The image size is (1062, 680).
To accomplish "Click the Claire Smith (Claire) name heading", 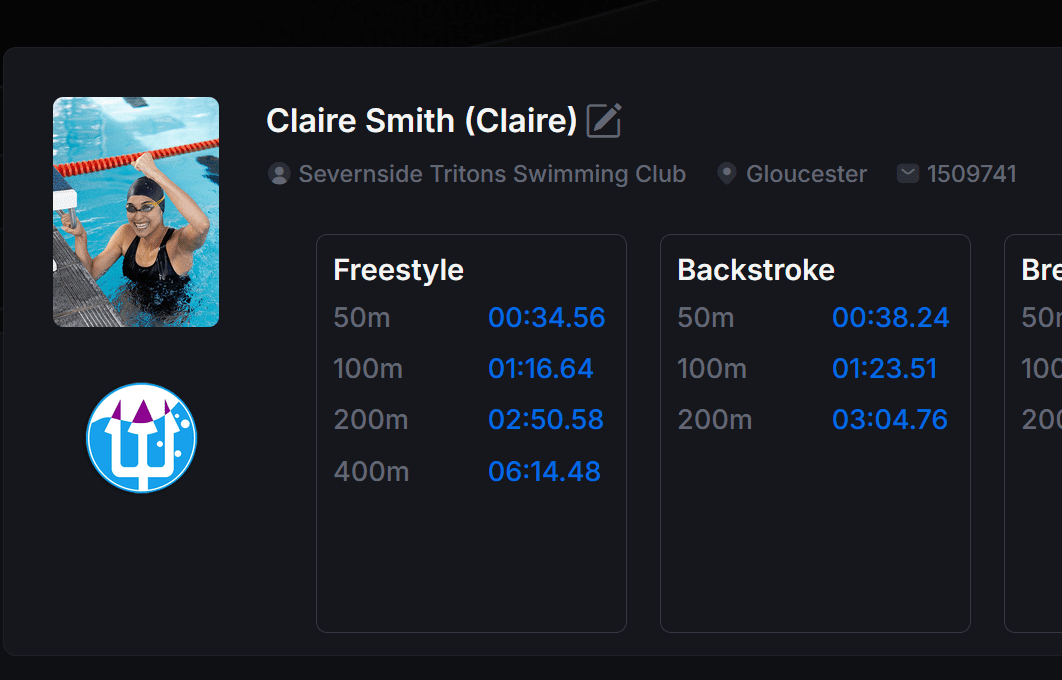I will (x=421, y=121).
